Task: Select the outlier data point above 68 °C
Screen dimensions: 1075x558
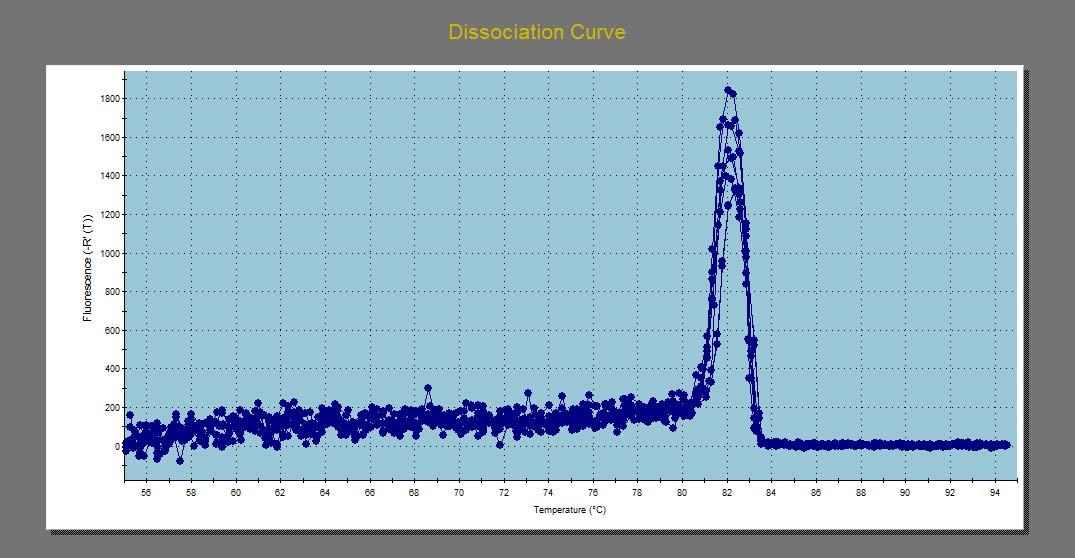Action: click(x=428, y=388)
